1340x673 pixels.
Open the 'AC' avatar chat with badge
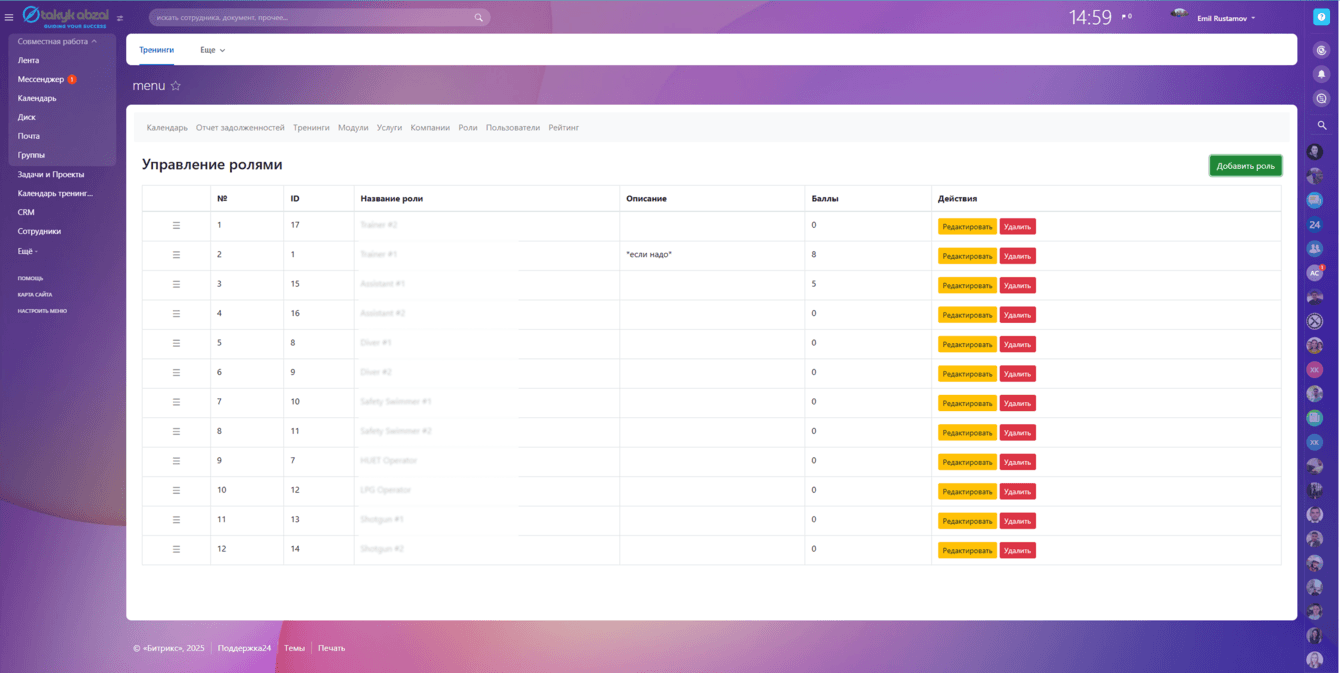1315,273
